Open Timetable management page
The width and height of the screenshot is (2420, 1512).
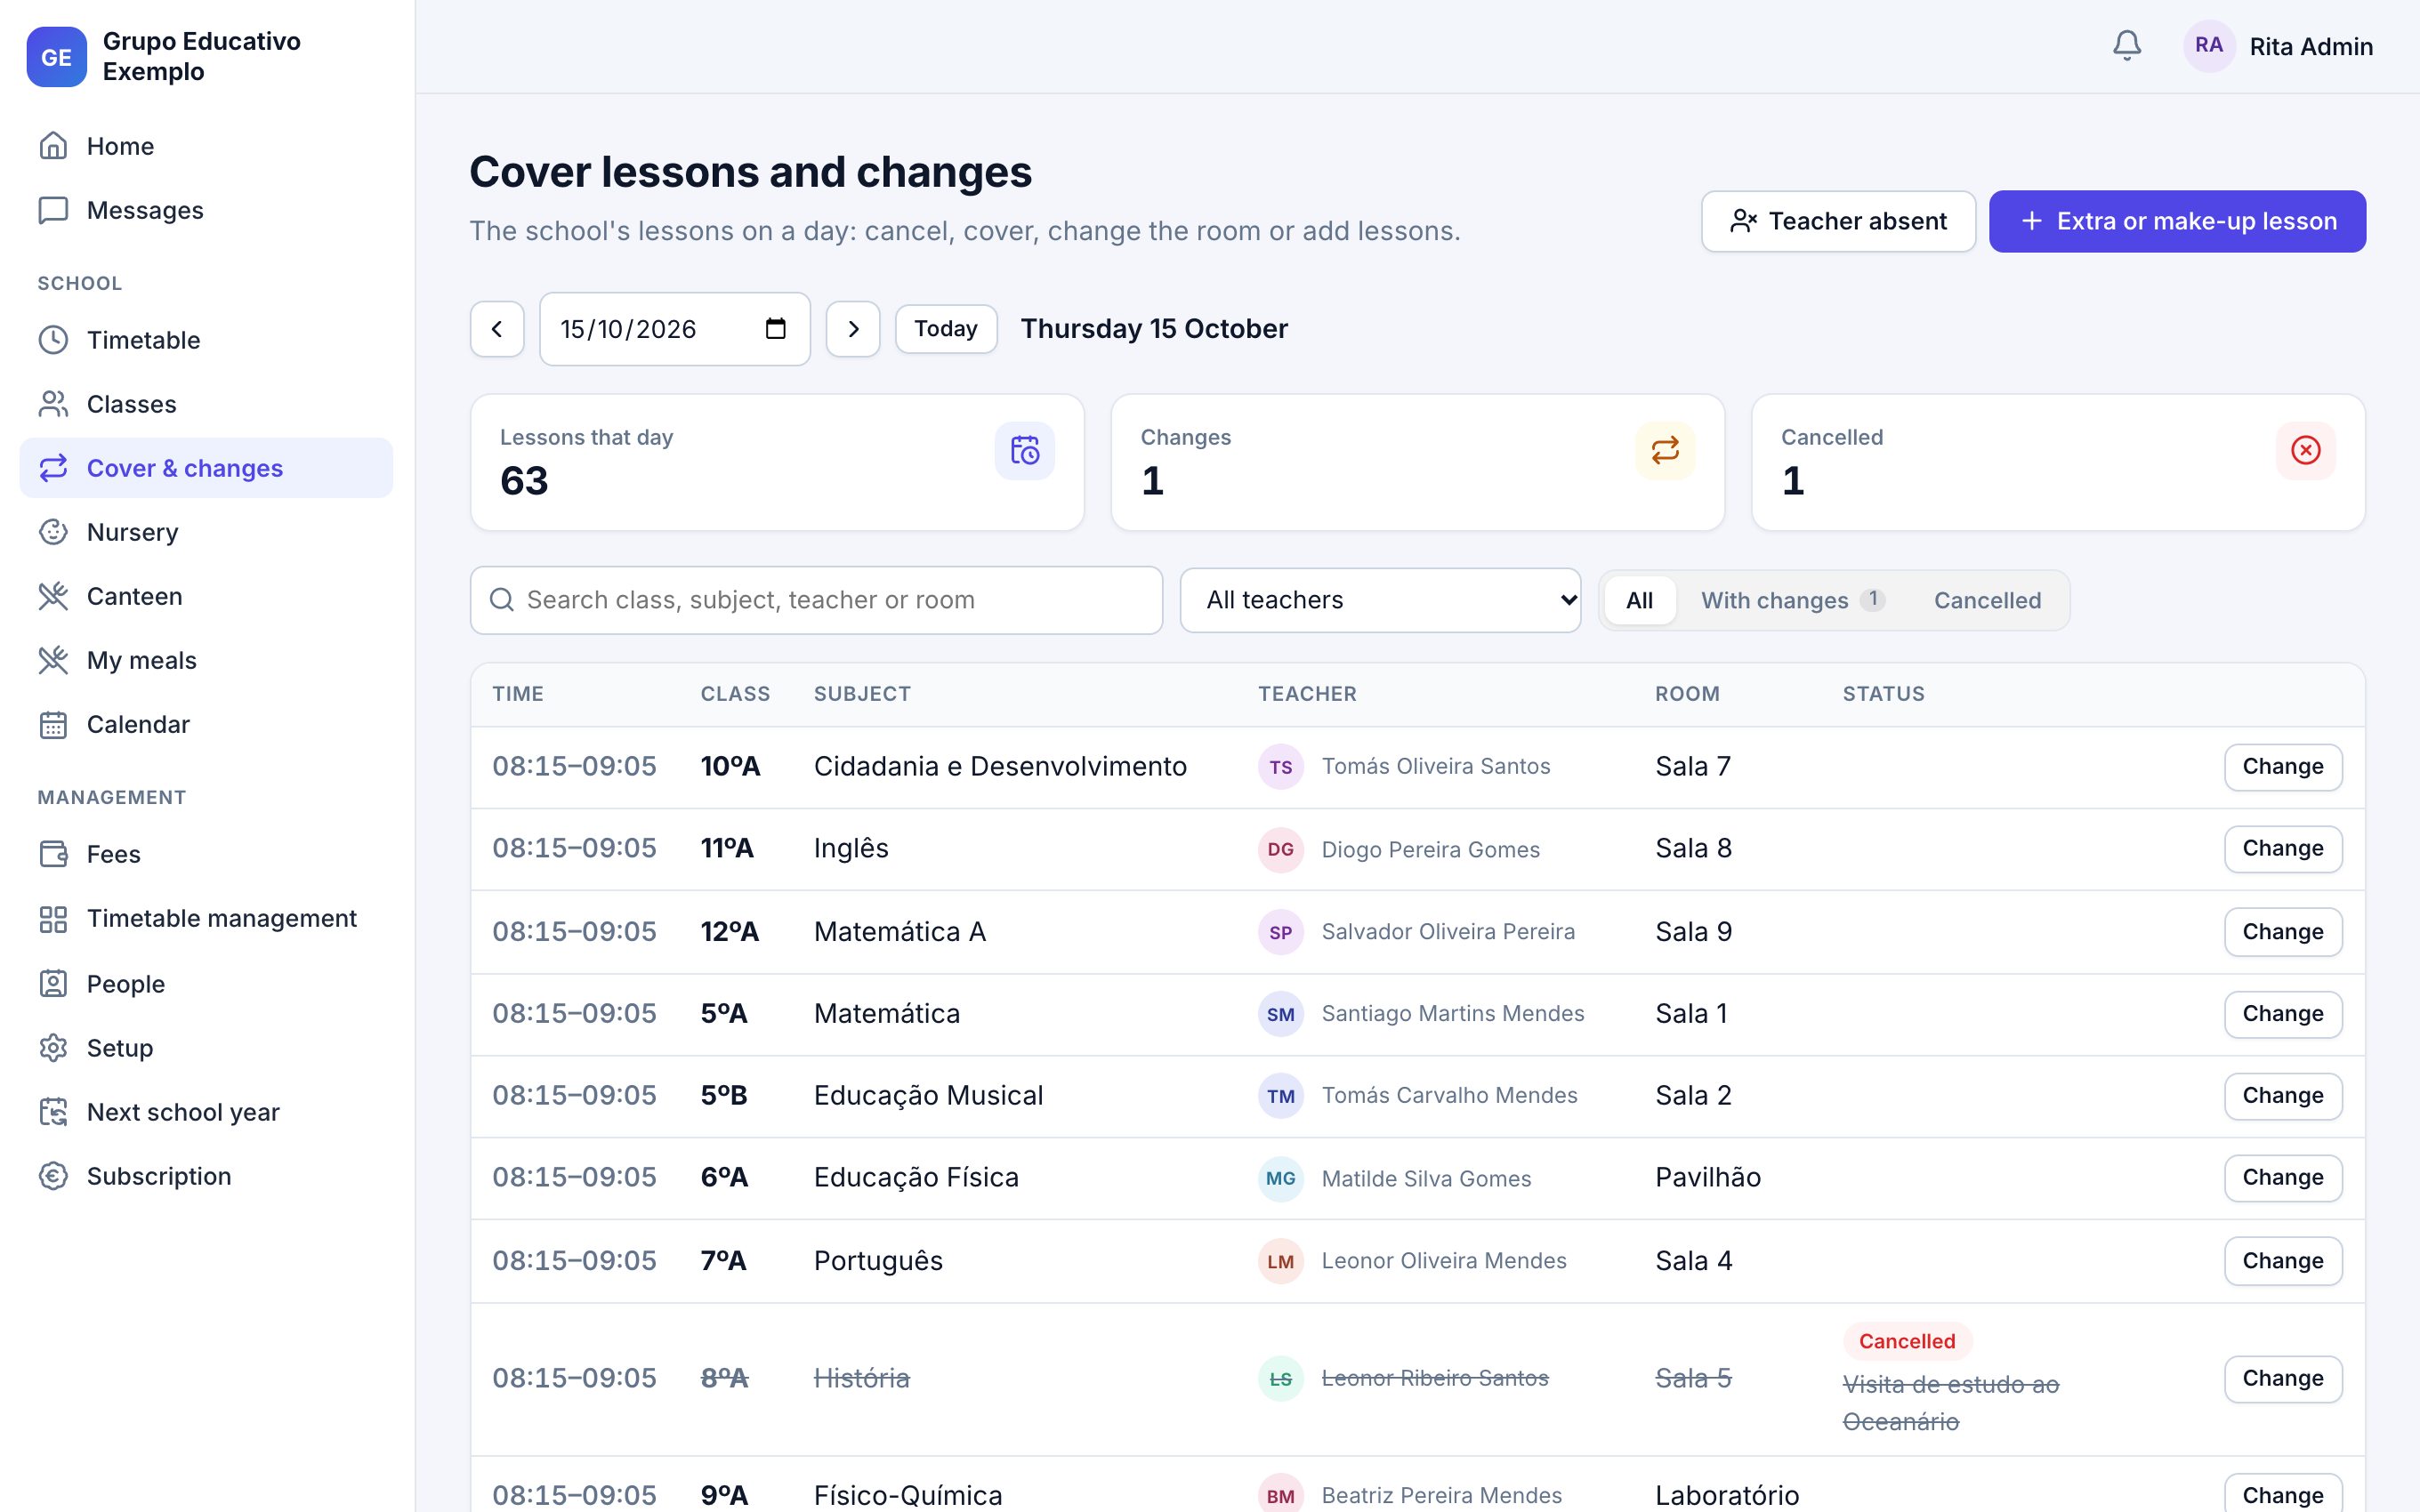(206, 918)
